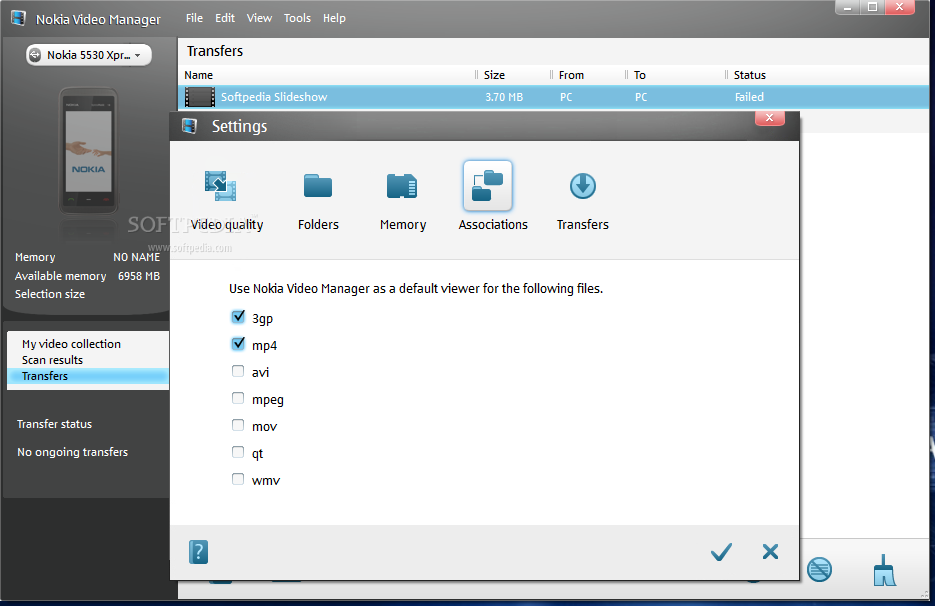Click the Nokia phone image
The width and height of the screenshot is (935, 606).
tap(88, 151)
